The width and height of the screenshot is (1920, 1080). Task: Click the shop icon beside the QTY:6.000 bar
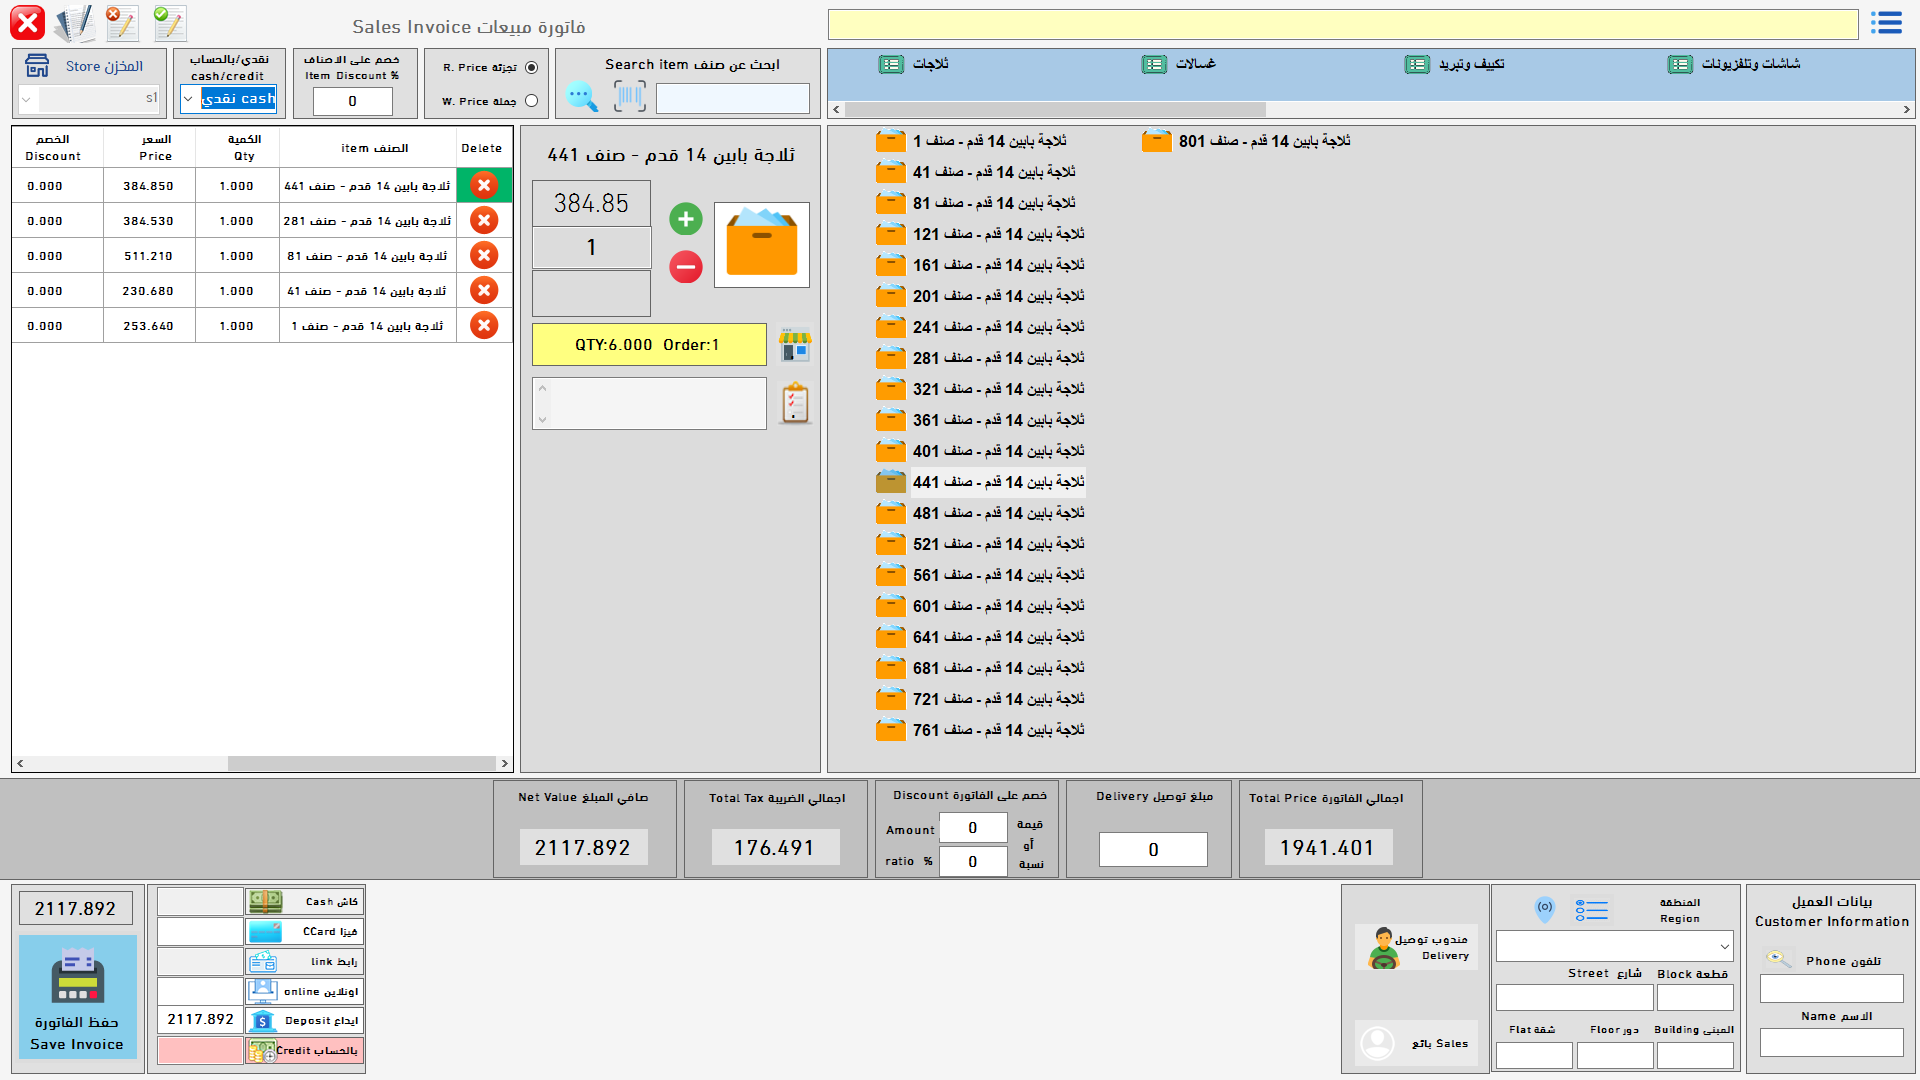click(x=795, y=344)
